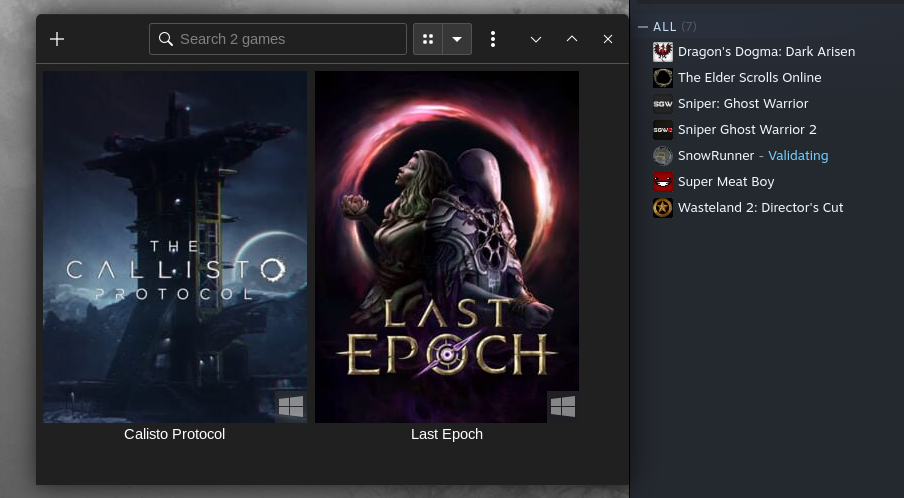Click the magnifier icon in search box
This screenshot has width=904, height=498.
165,39
